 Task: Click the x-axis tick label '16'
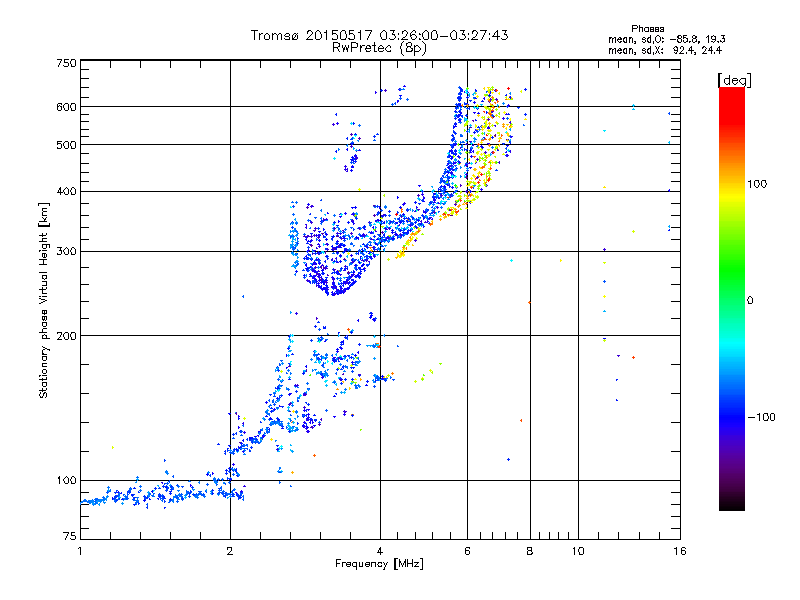click(x=680, y=551)
